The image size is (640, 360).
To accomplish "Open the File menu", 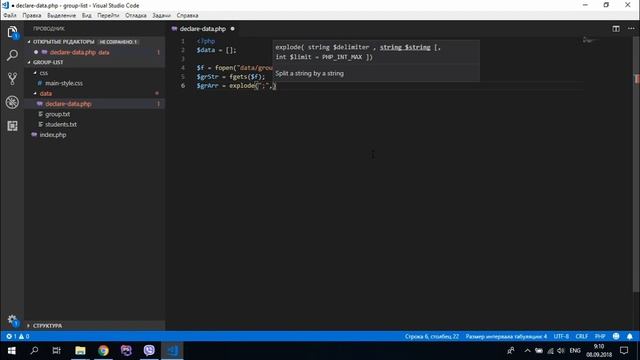I will pyautogui.click(x=10, y=16).
